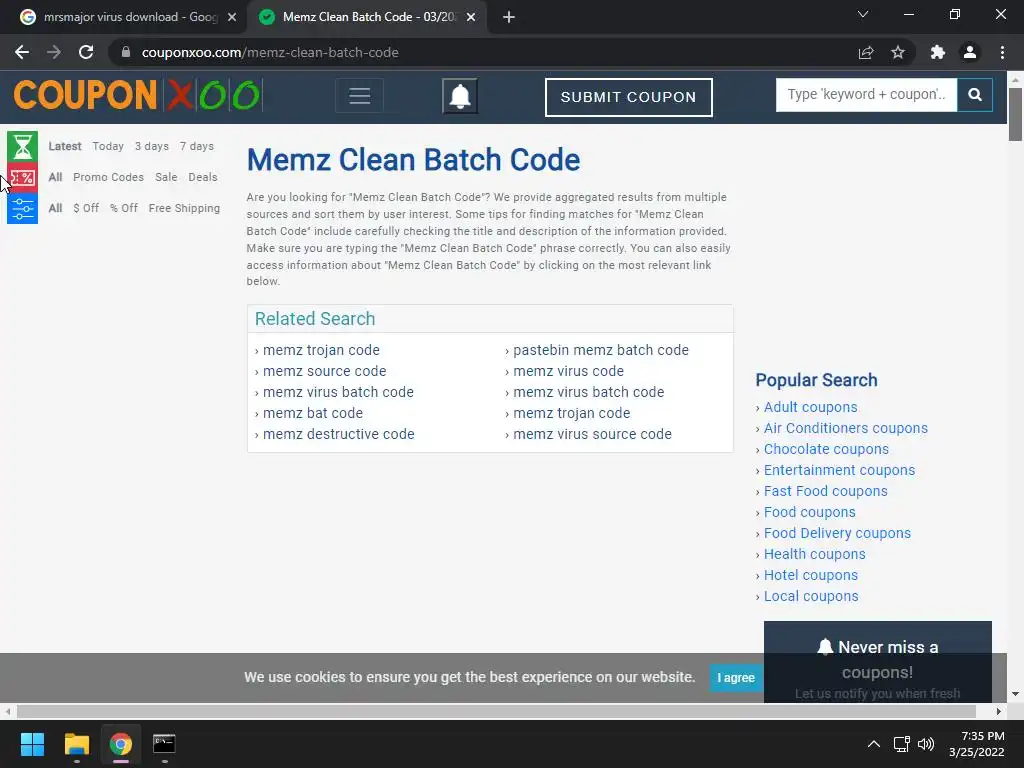Open Chocolate coupons link

[x=826, y=449]
